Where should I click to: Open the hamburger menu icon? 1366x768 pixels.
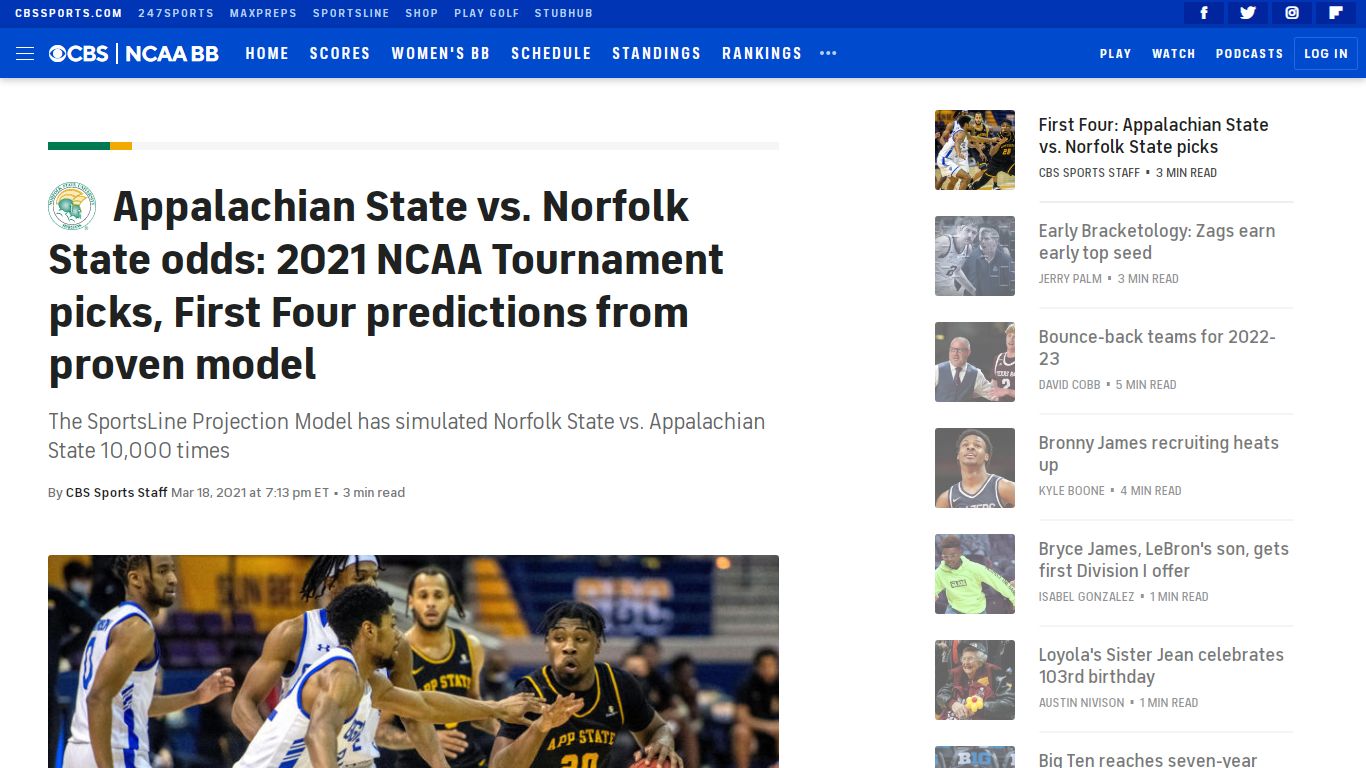[25, 53]
